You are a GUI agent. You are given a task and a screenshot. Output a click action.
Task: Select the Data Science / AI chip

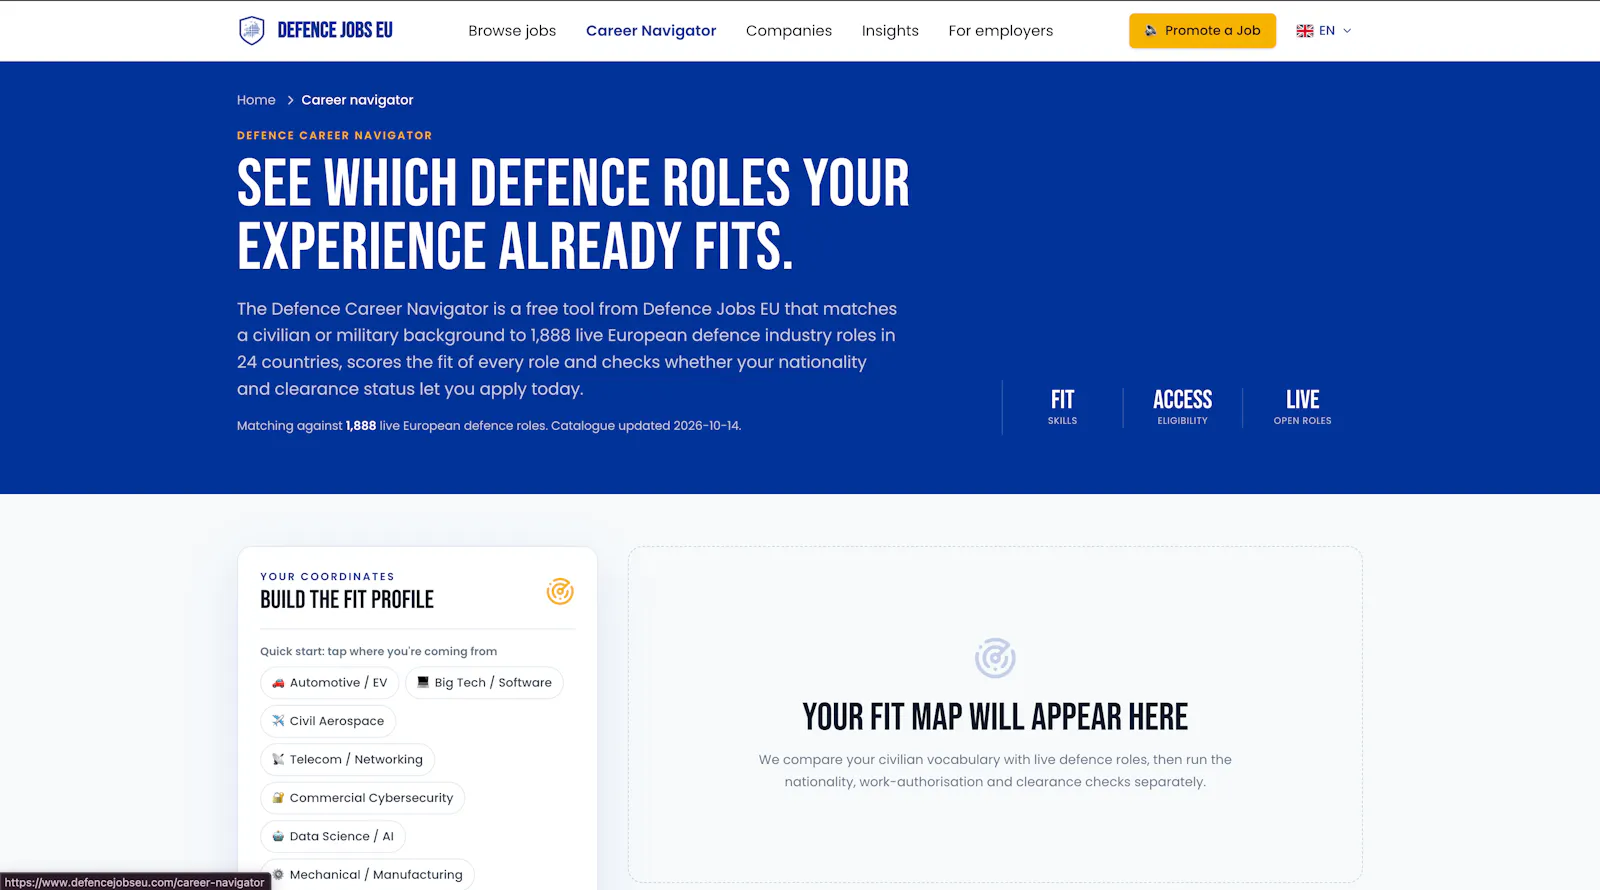click(x=333, y=836)
